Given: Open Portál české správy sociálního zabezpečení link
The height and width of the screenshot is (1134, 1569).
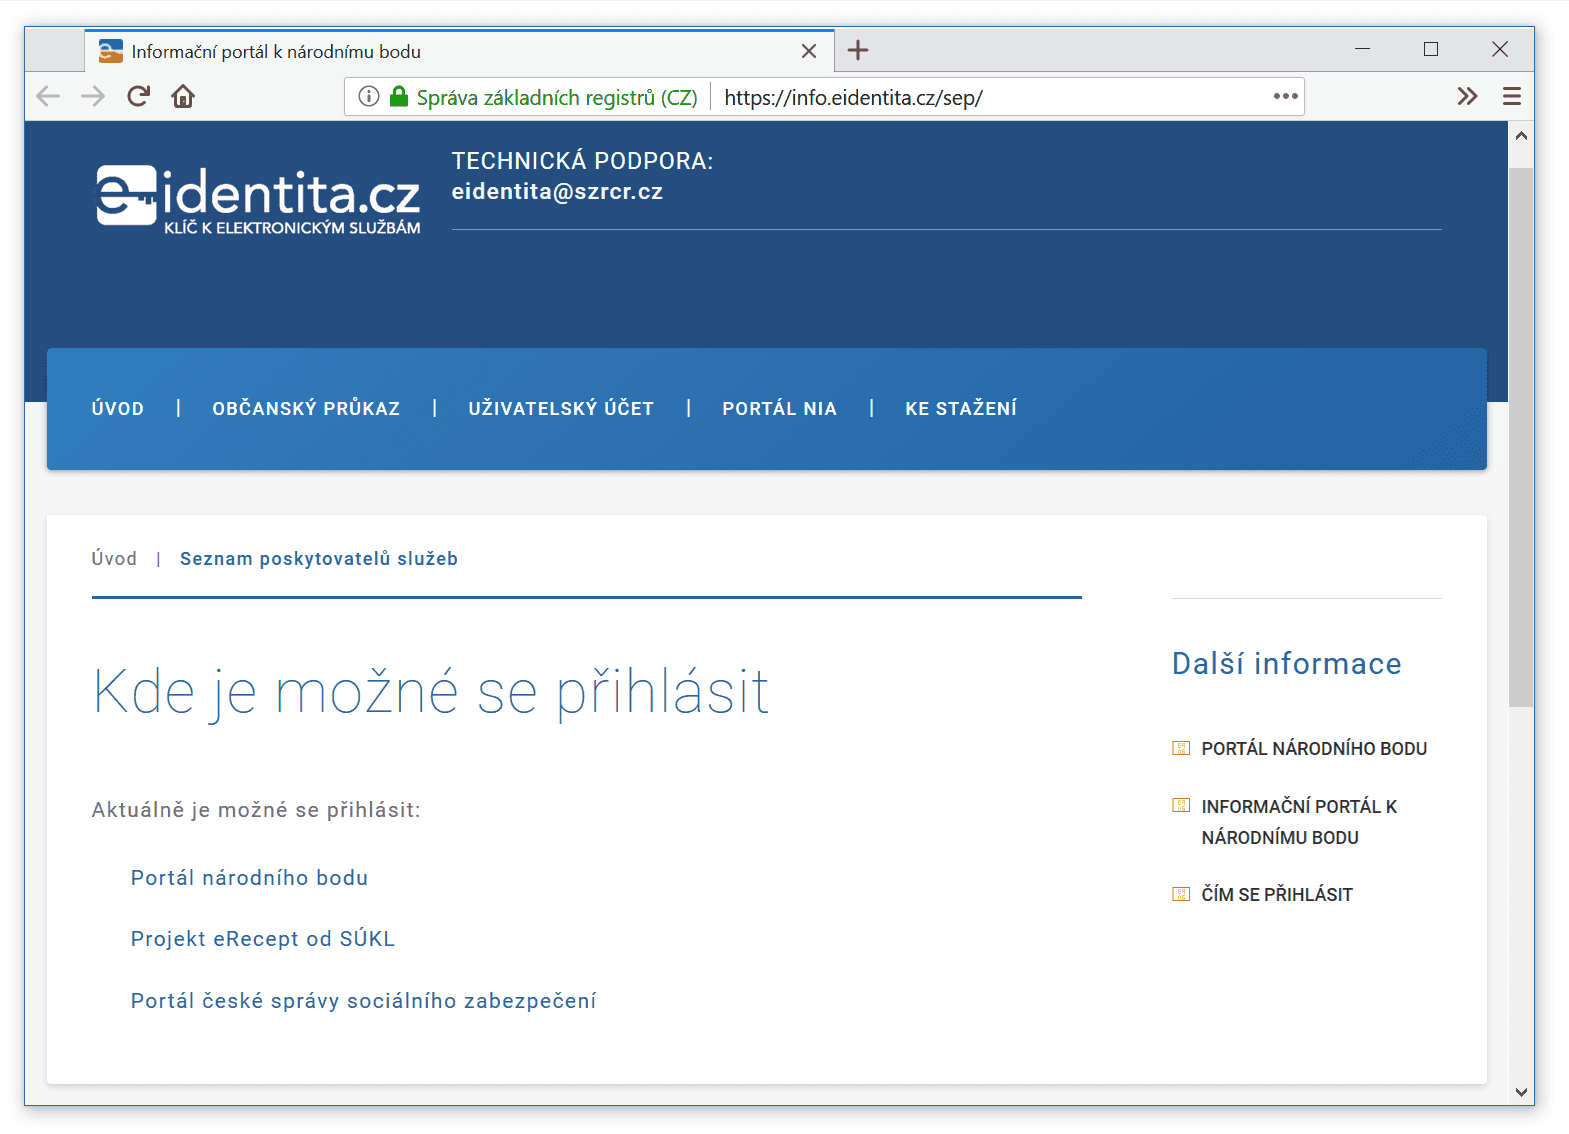Looking at the screenshot, I should (363, 1001).
